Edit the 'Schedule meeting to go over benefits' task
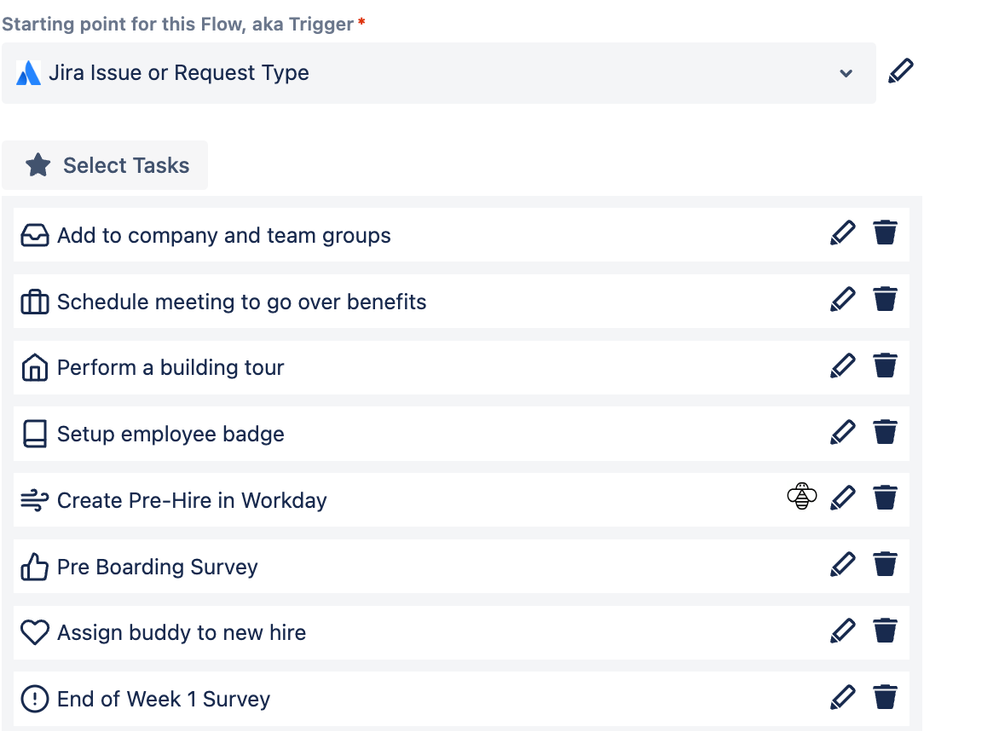This screenshot has height=731, width=999. 843,299
